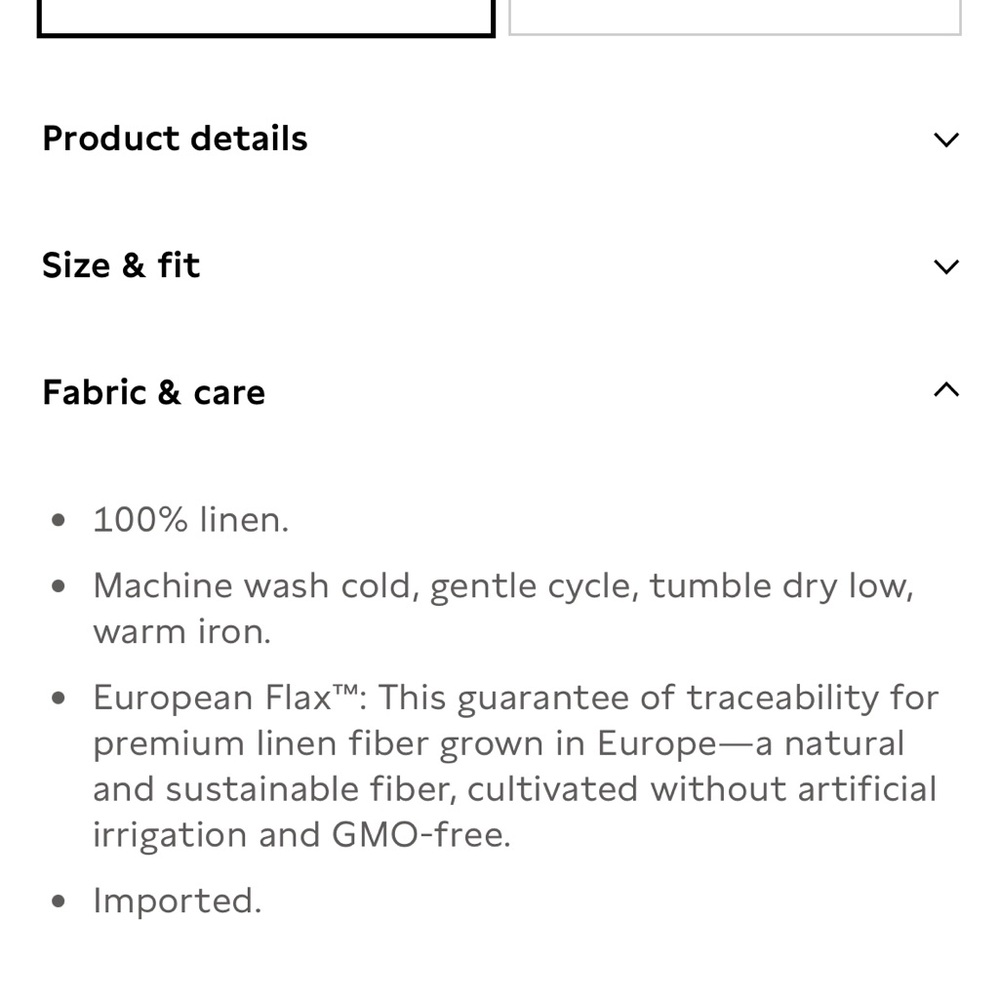The image size is (1000, 1000).
Task: Click the black-outlined button at top
Action: click(266, 18)
